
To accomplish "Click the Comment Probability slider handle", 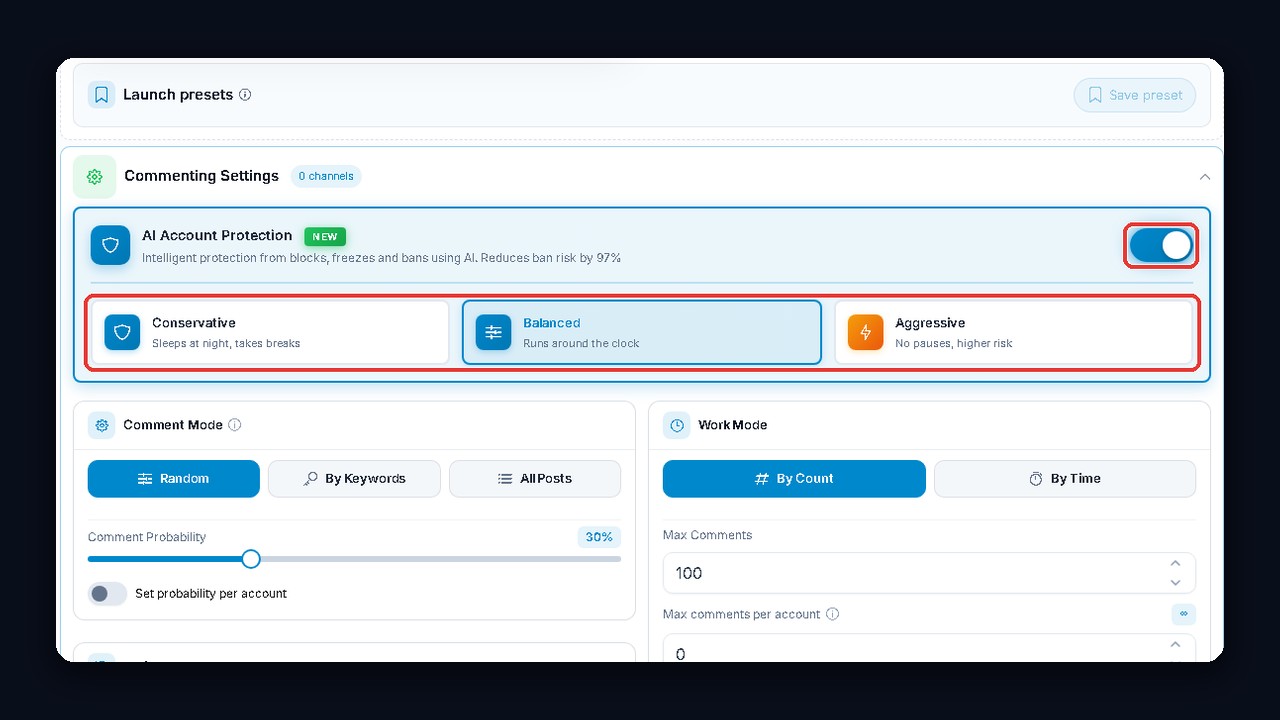I will (x=251, y=558).
